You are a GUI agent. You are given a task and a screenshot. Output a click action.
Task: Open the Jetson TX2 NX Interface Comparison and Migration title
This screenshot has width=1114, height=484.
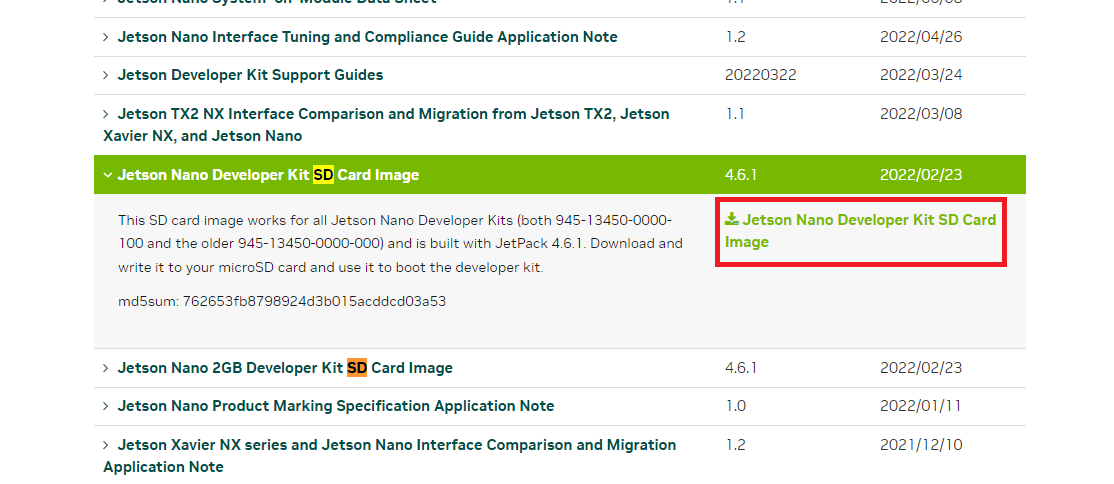pyautogui.click(x=386, y=125)
